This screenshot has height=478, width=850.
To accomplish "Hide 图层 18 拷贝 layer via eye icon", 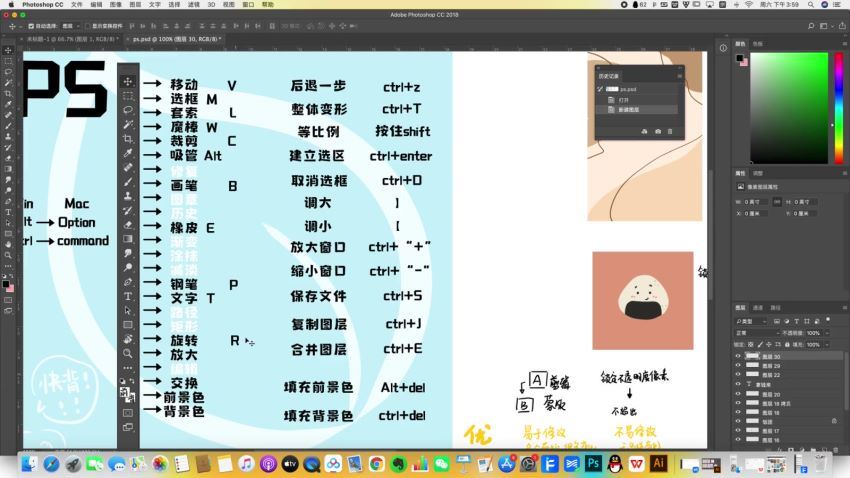I will [x=738, y=403].
